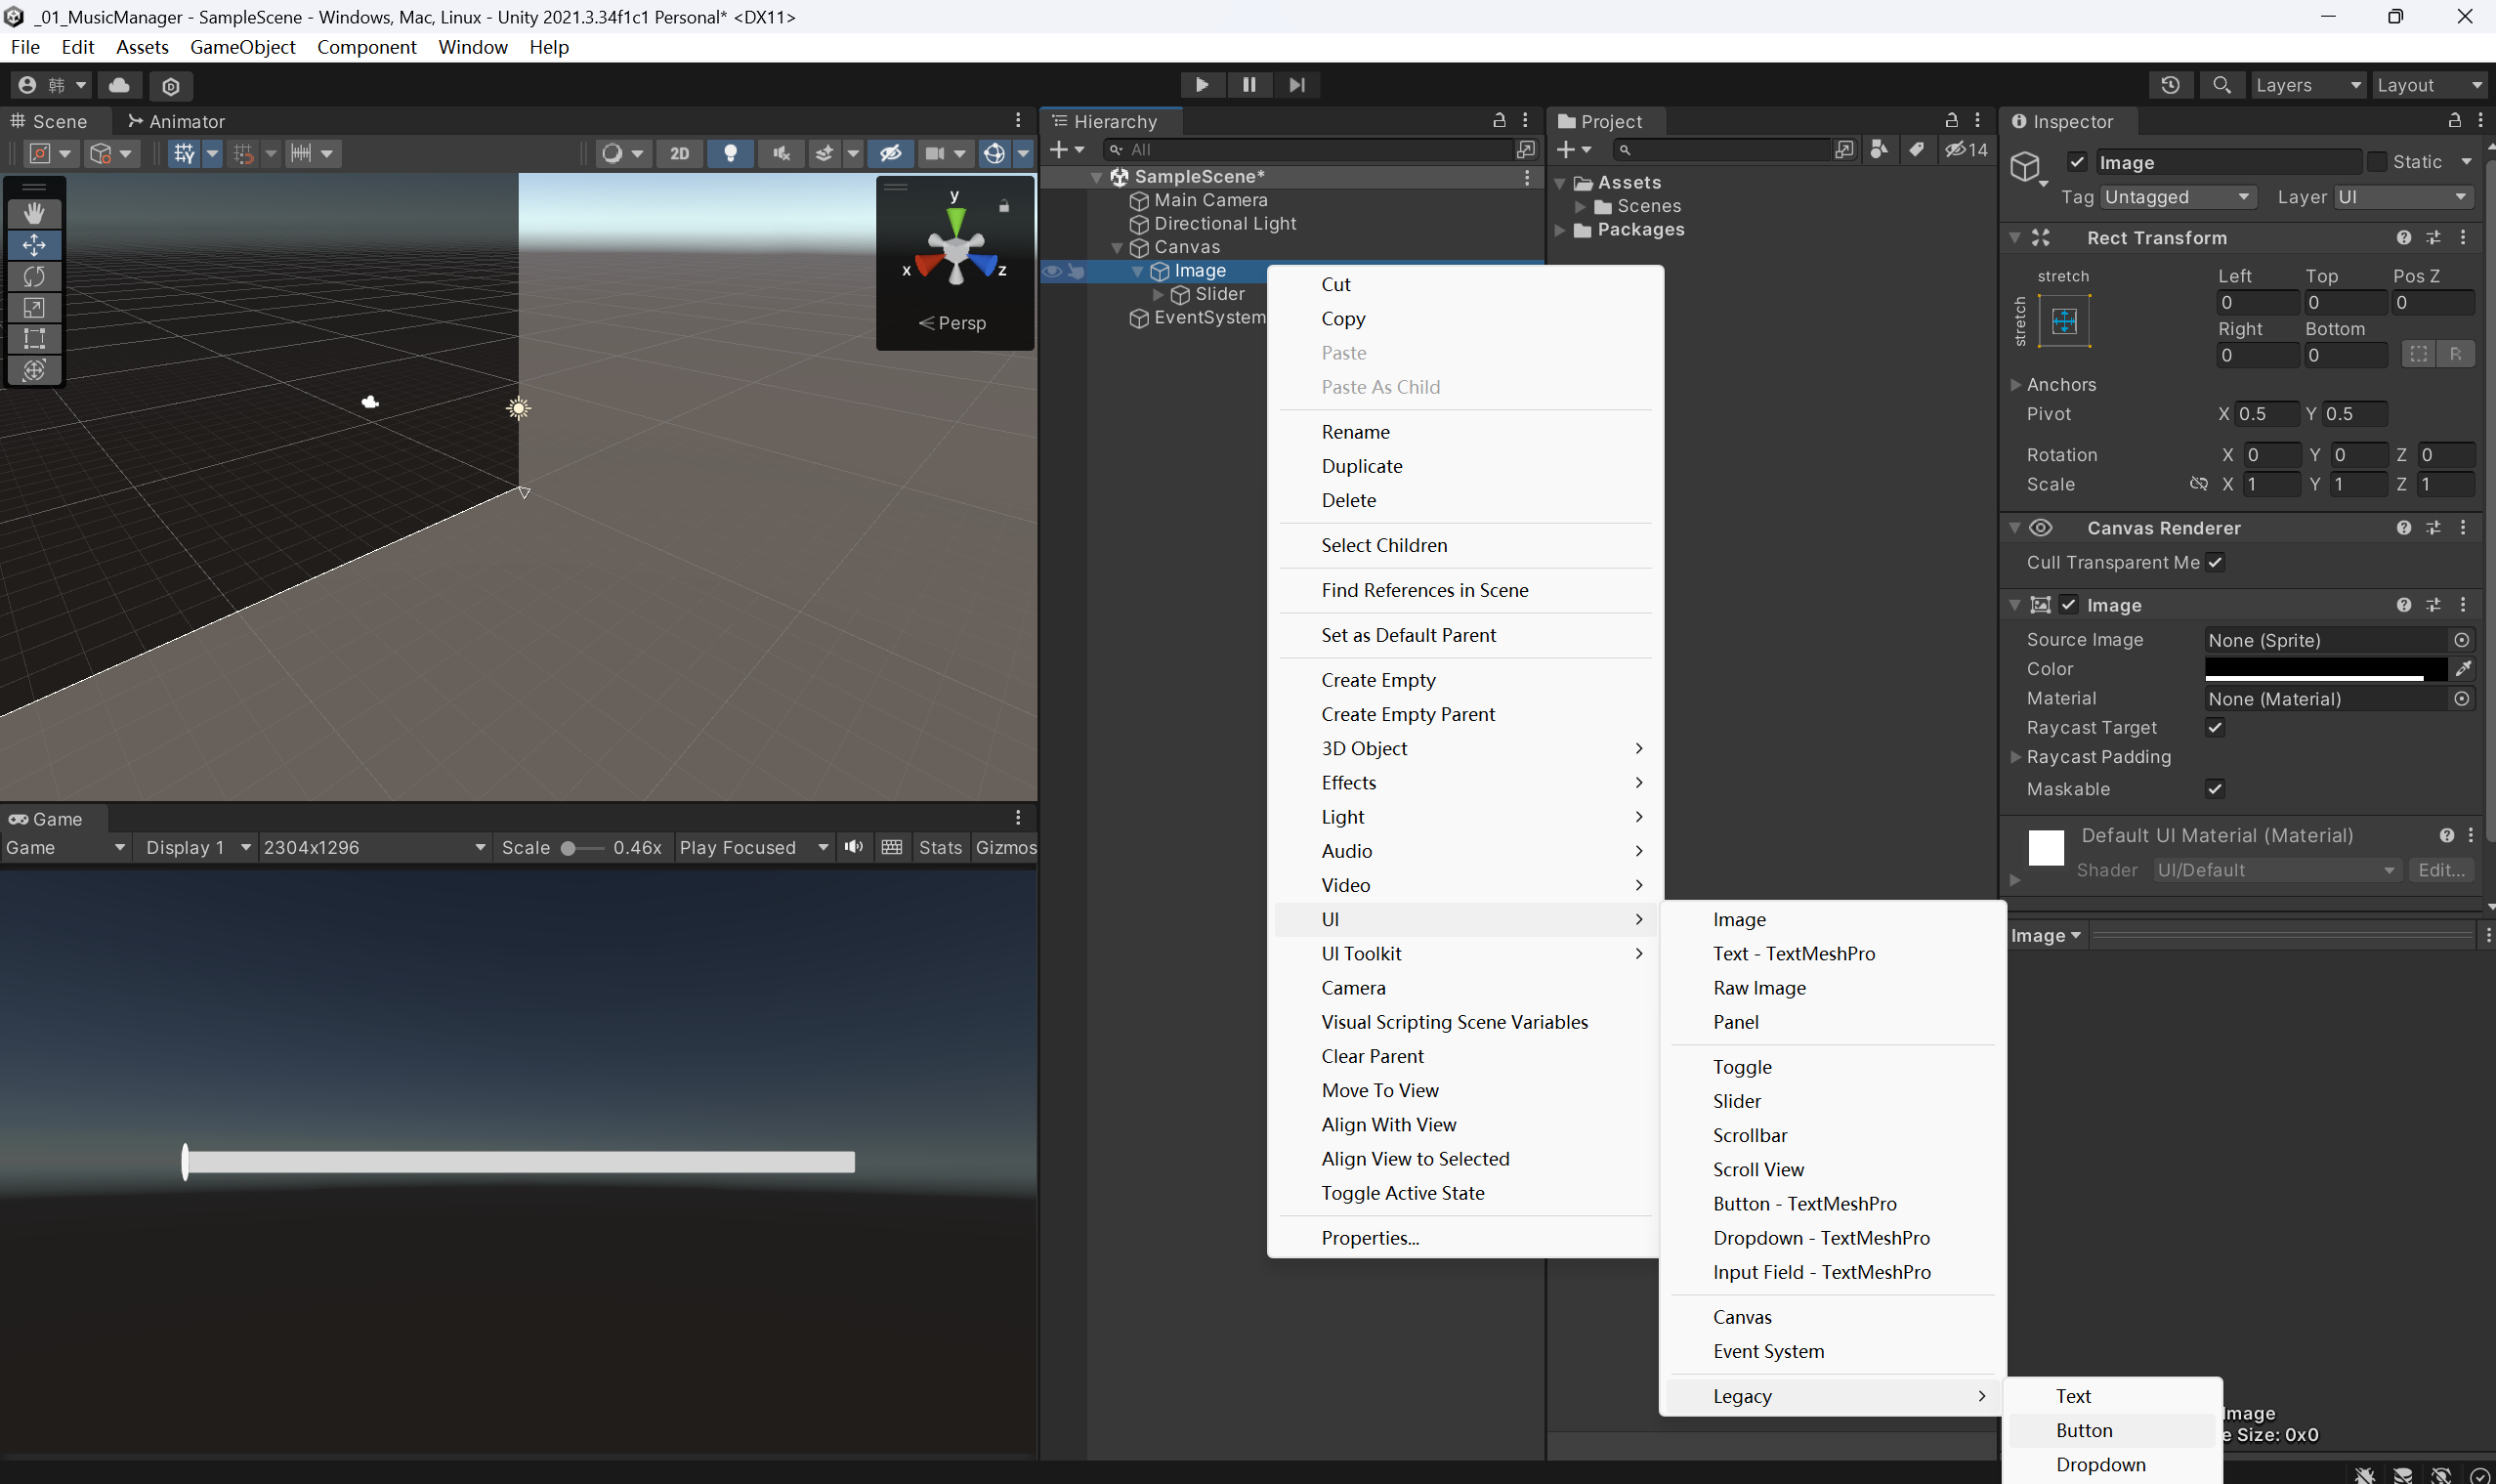Select the Rotate tool
The image size is (2496, 1484).
pos(34,276)
